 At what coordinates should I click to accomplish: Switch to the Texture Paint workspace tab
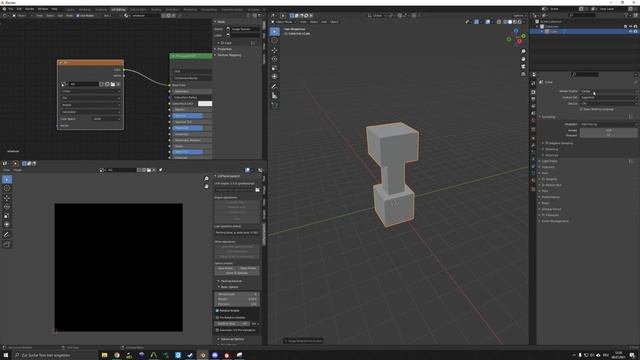(138, 9)
